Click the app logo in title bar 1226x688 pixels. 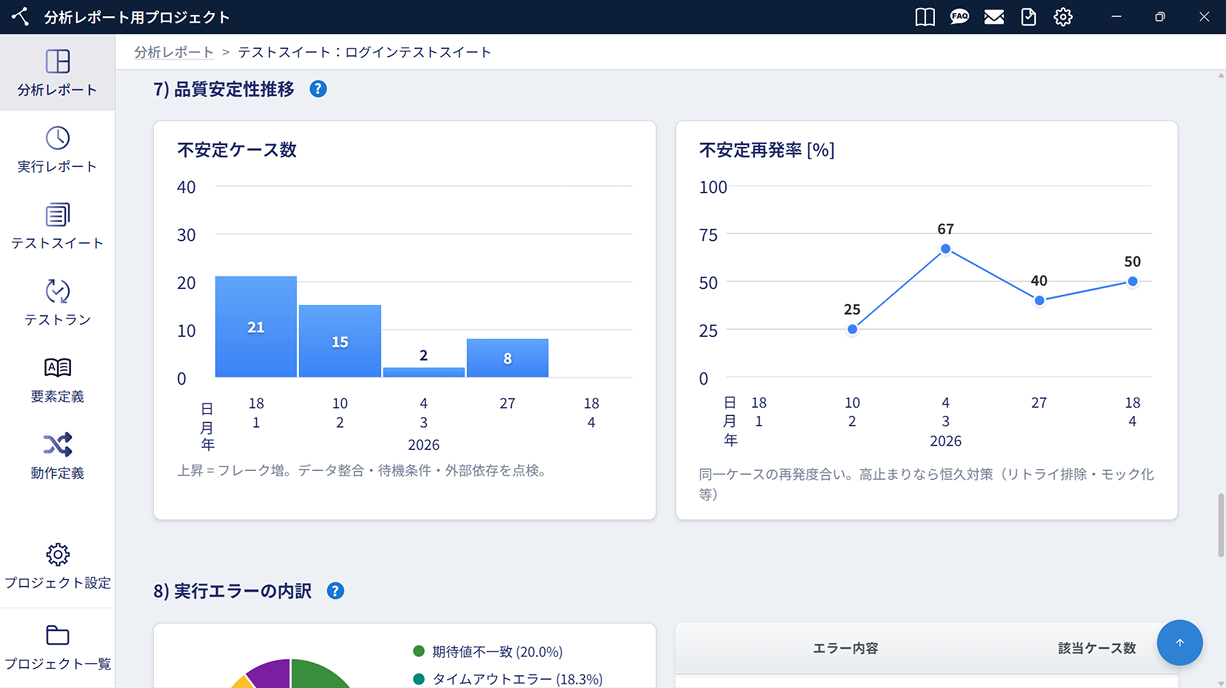pos(20,17)
